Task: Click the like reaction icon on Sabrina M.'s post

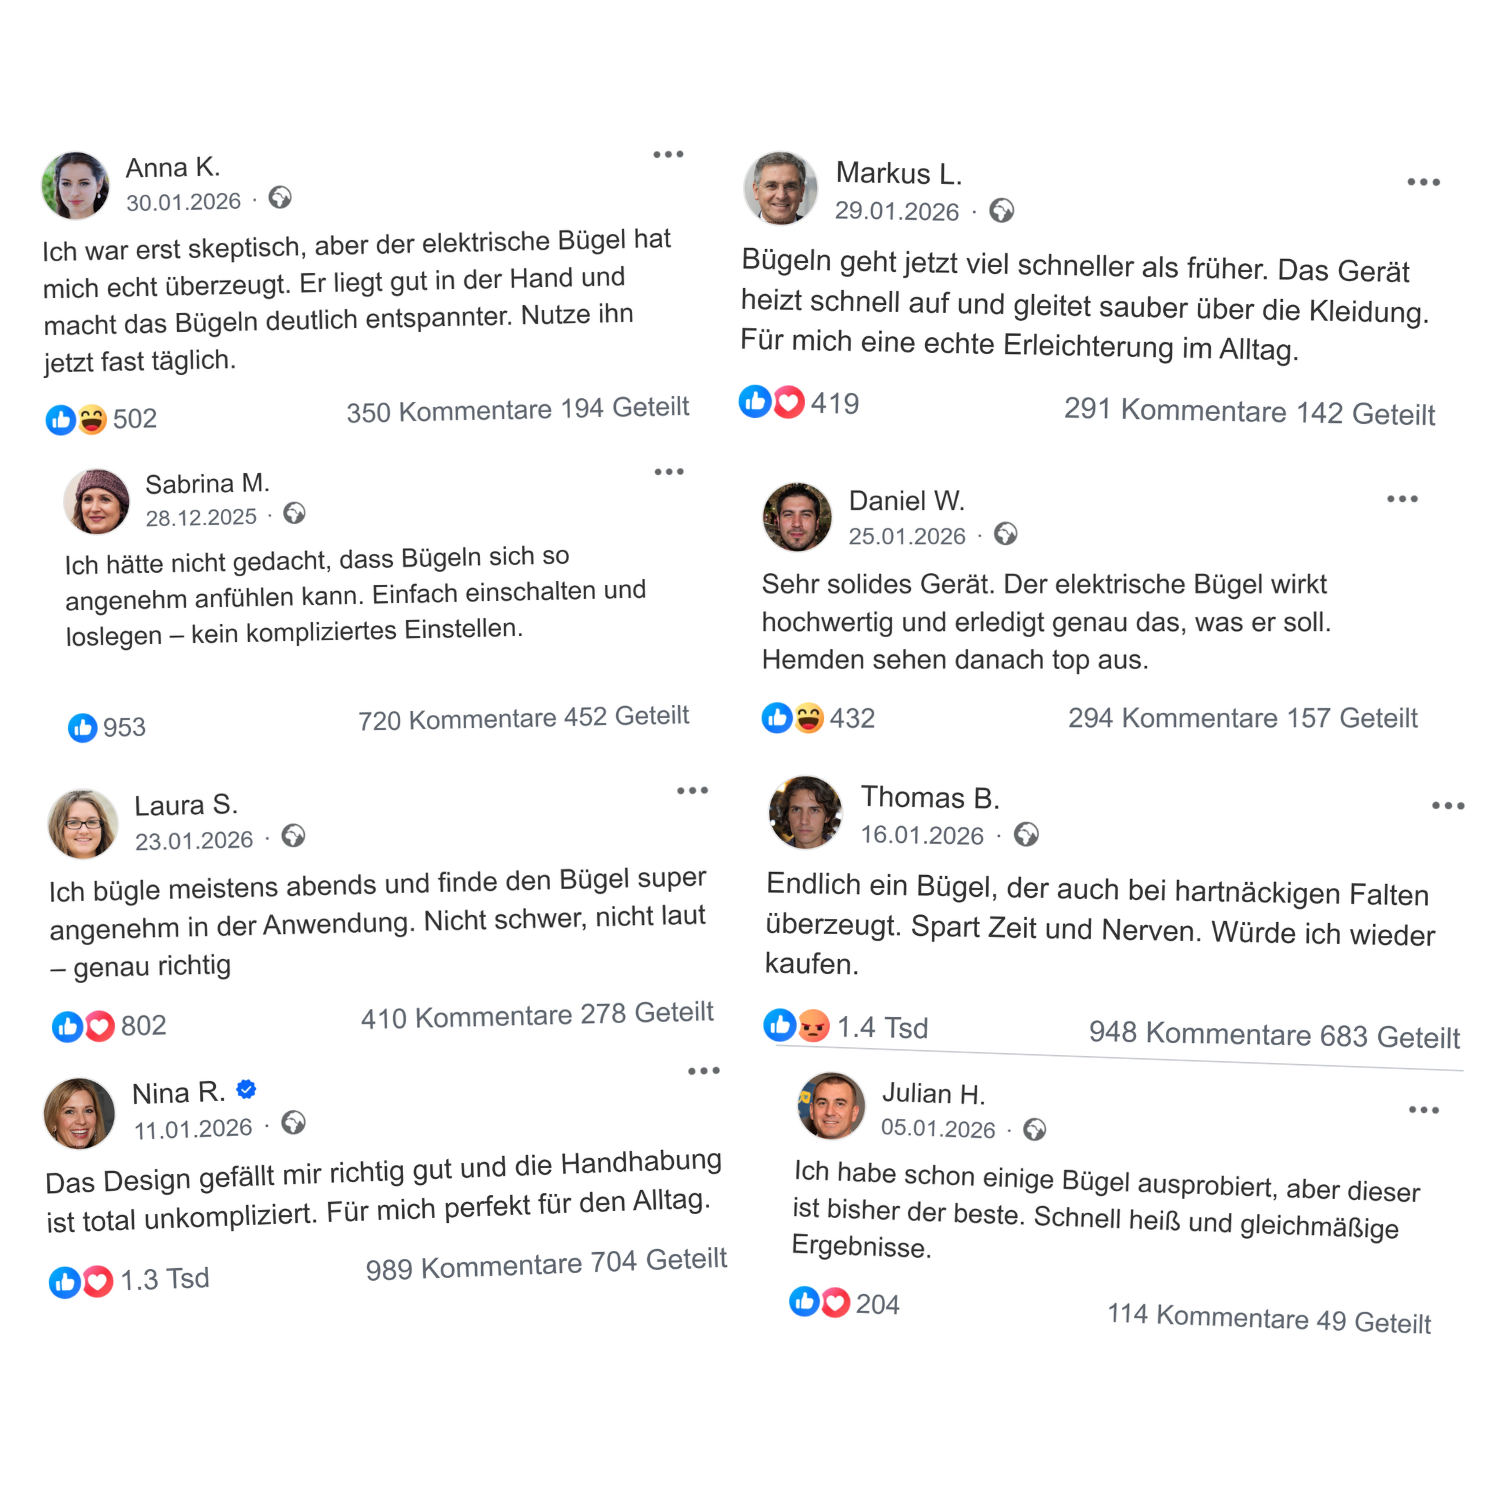Action: (82, 728)
